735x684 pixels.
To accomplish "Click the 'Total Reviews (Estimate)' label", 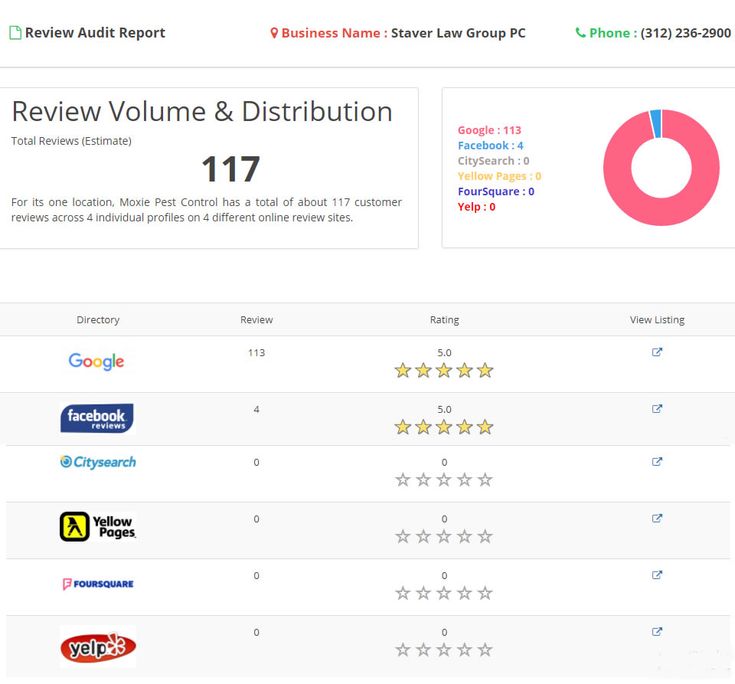I will (71, 141).
